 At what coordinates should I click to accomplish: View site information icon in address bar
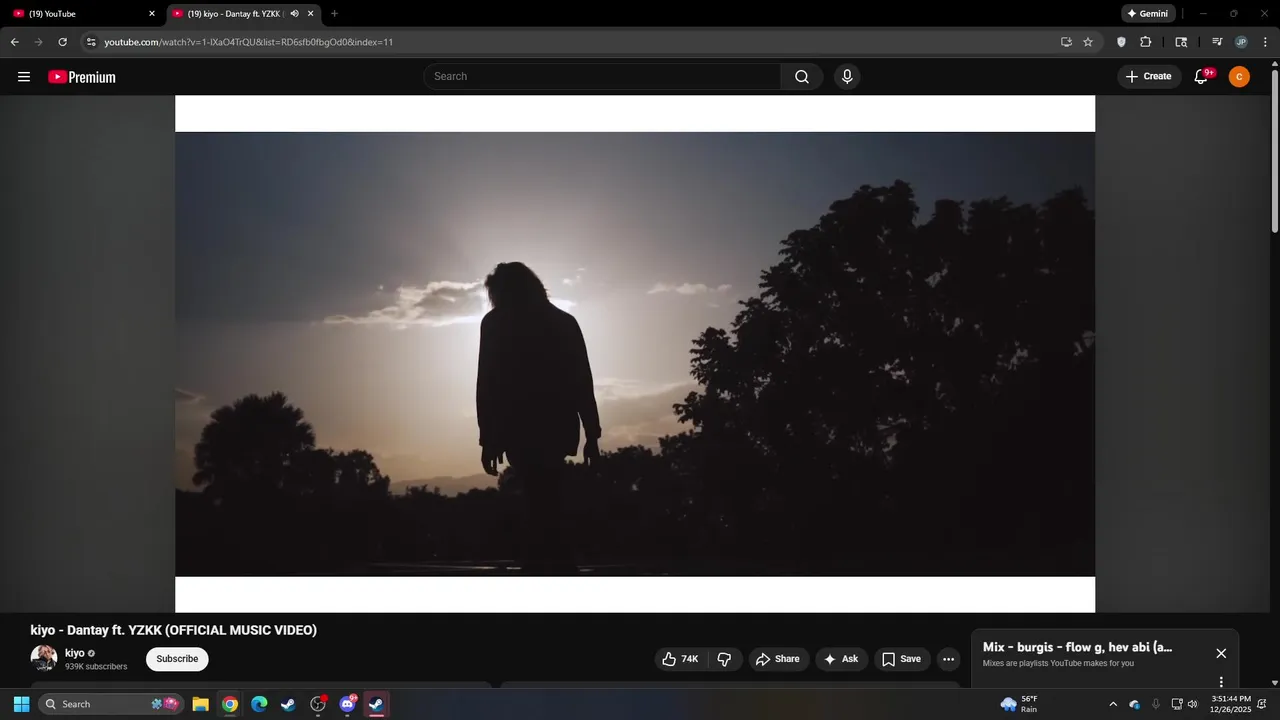point(91,42)
